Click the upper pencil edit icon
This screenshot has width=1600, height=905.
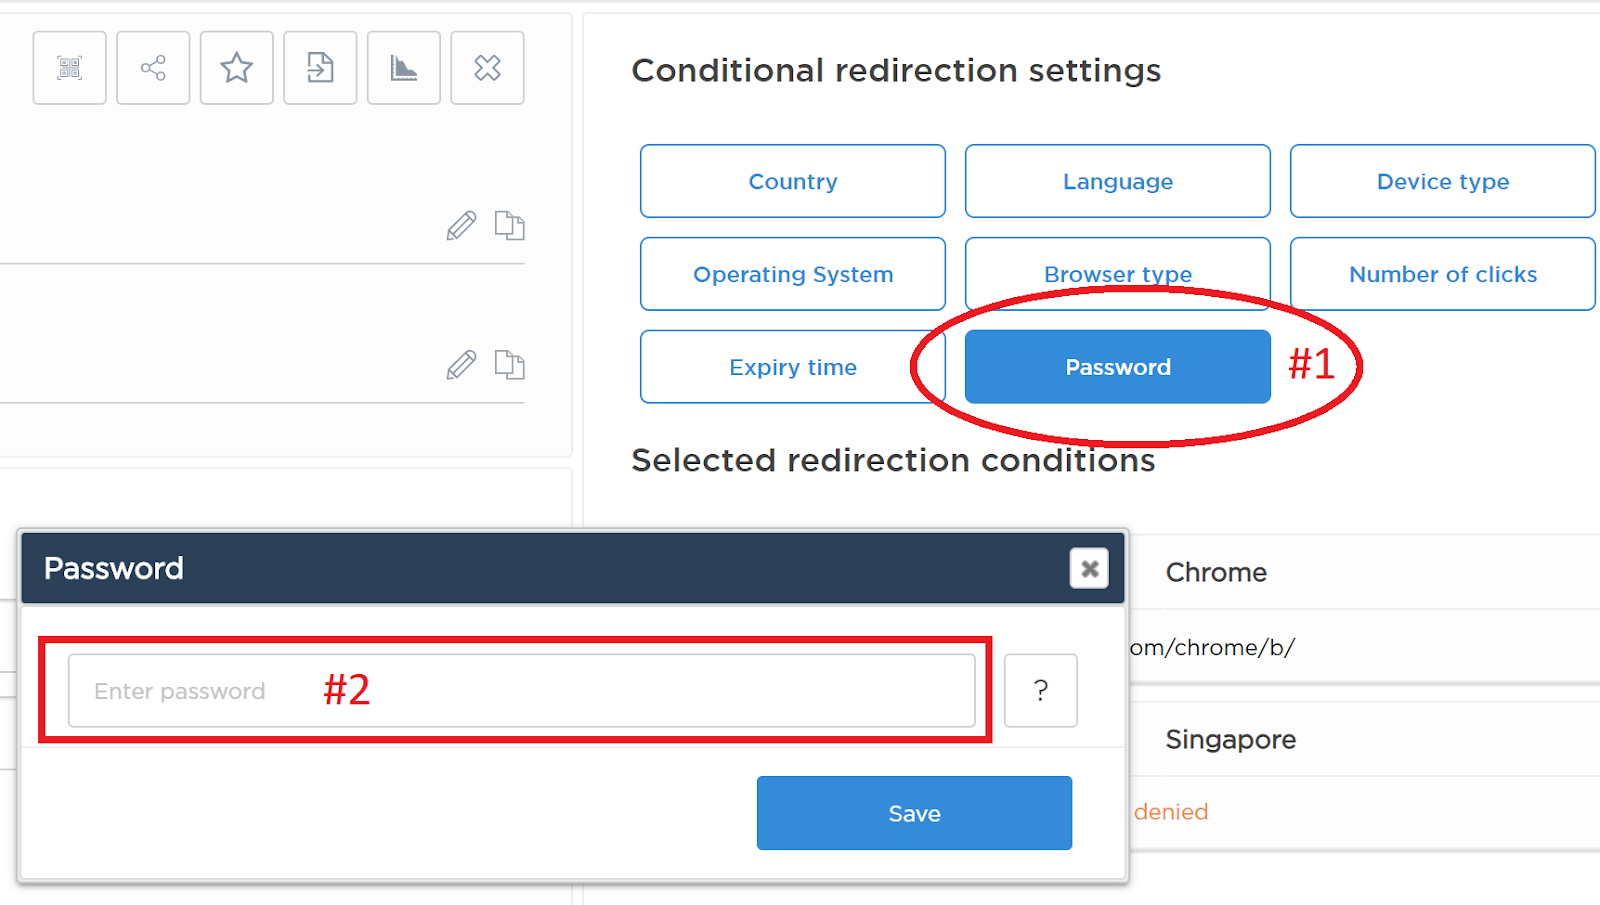[x=461, y=226]
